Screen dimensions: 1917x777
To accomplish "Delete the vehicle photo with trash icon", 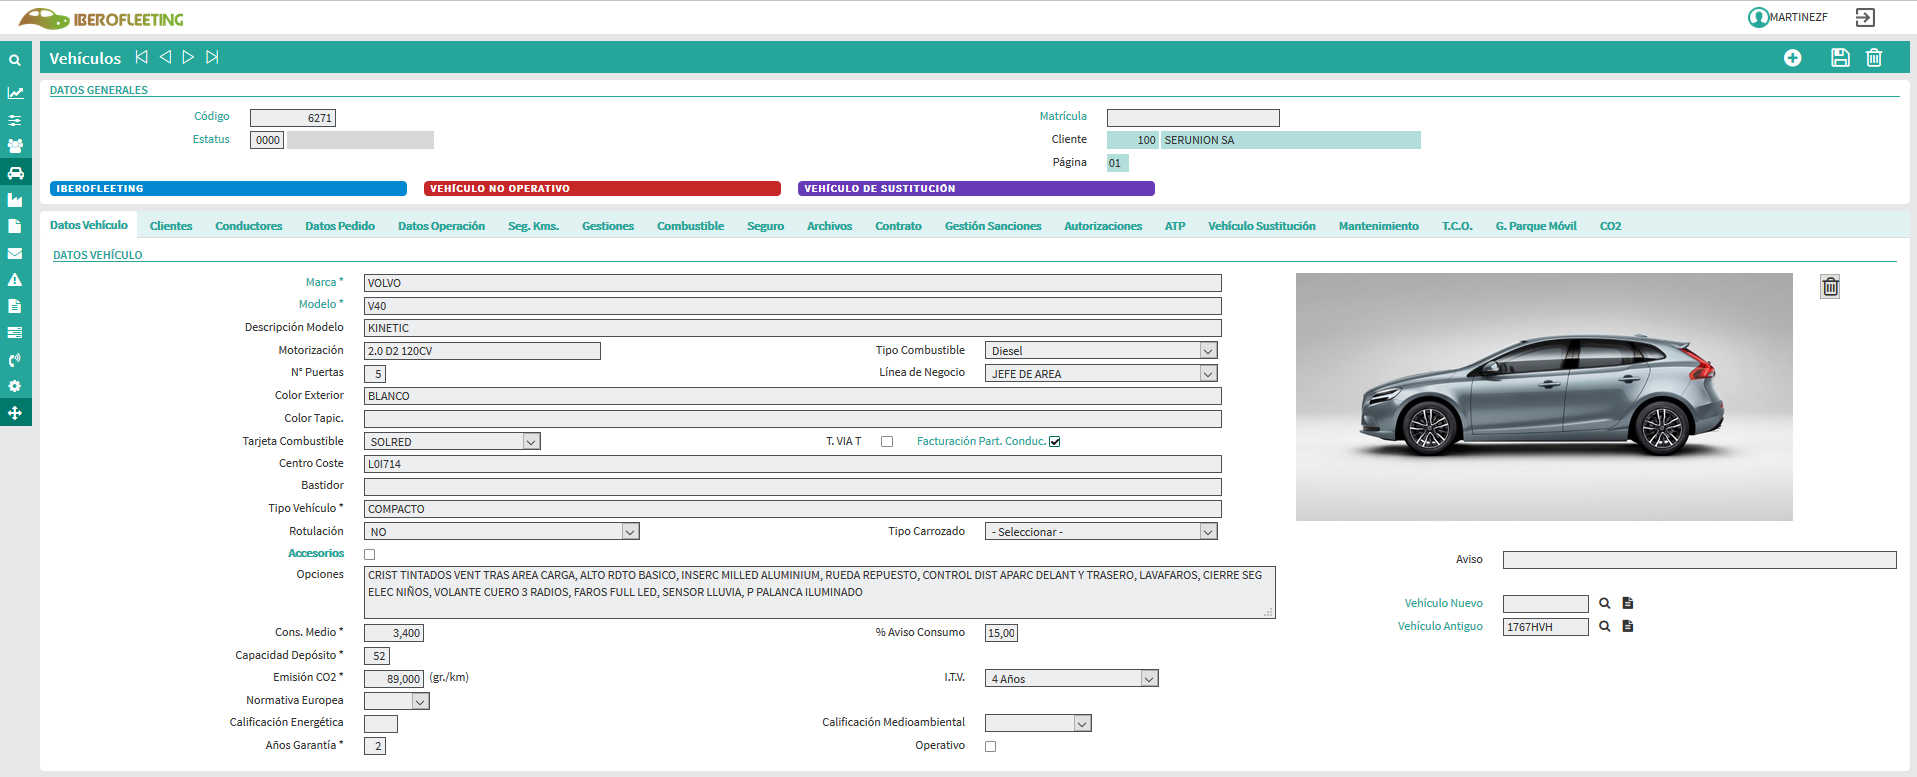I will 1829,287.
